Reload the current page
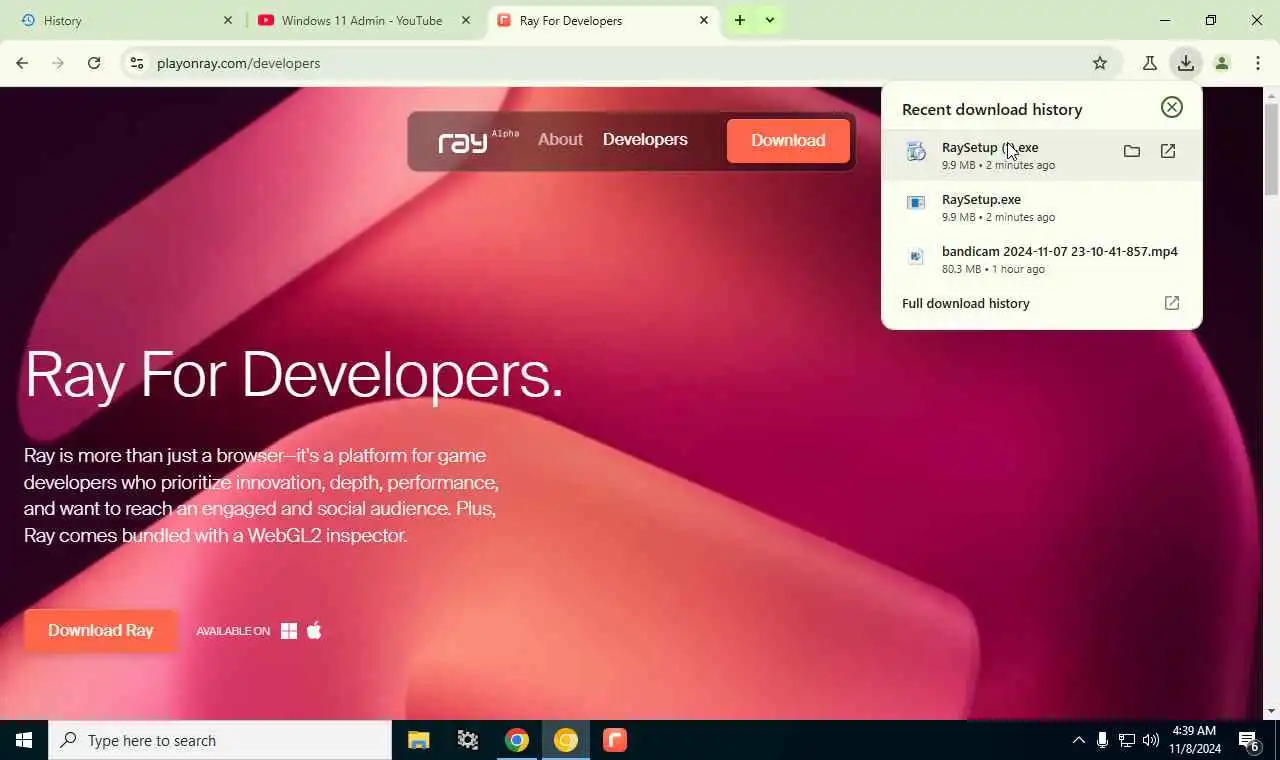The image size is (1280, 760). 94,63
